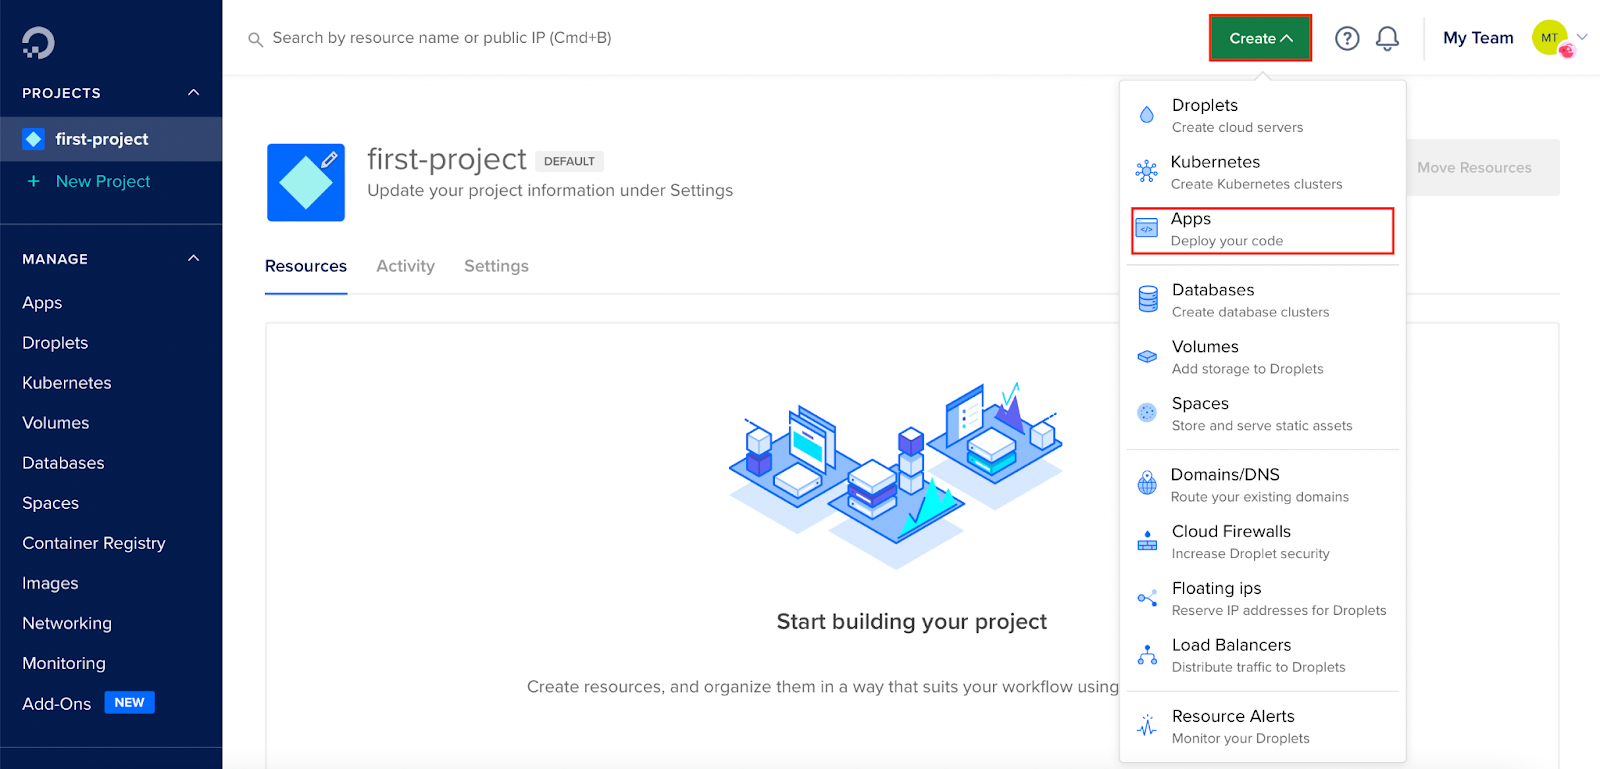Open Container Registry in the sidebar
This screenshot has height=769, width=1600.
pyautogui.click(x=94, y=543)
